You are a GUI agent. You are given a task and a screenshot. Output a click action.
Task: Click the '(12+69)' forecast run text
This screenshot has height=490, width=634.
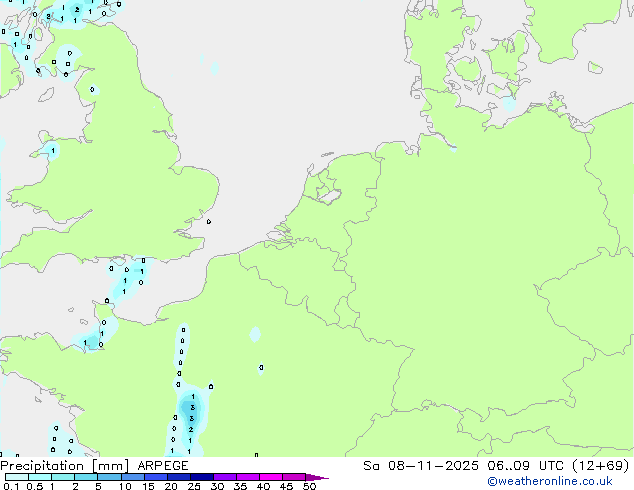601,466
